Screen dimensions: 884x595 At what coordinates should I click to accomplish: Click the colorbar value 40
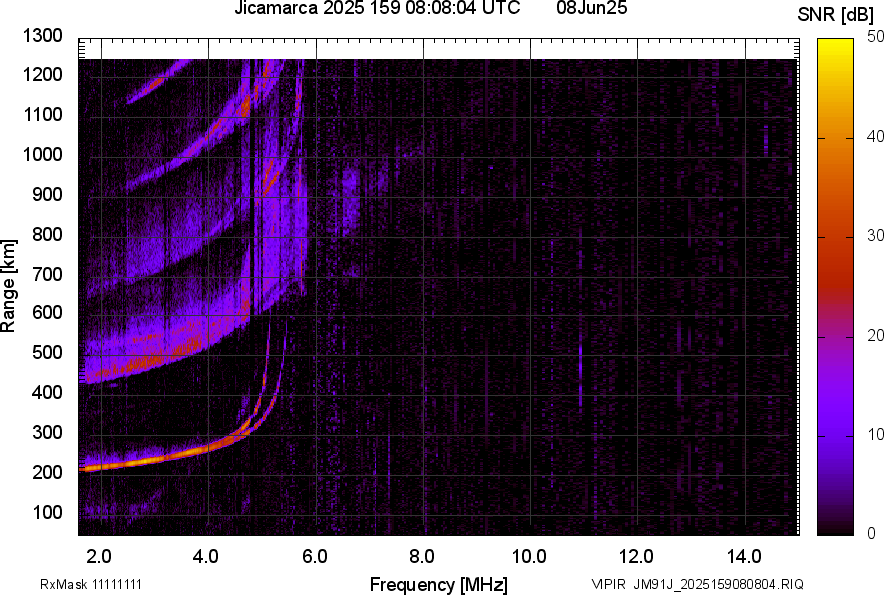[x=874, y=136]
